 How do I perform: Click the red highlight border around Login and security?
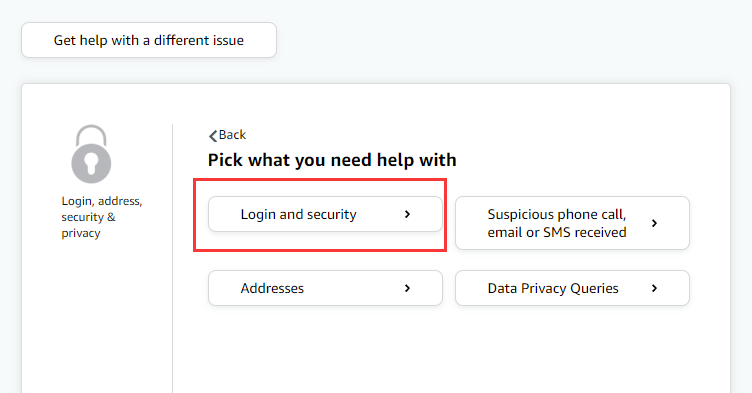[320, 181]
